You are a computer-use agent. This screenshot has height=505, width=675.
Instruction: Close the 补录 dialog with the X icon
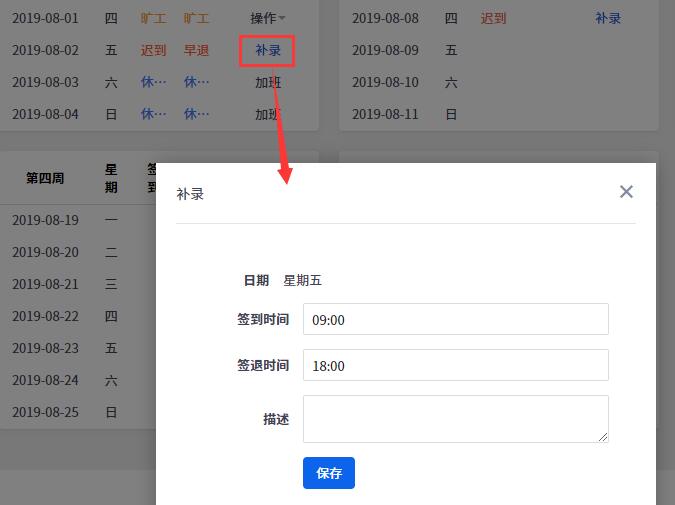626,191
